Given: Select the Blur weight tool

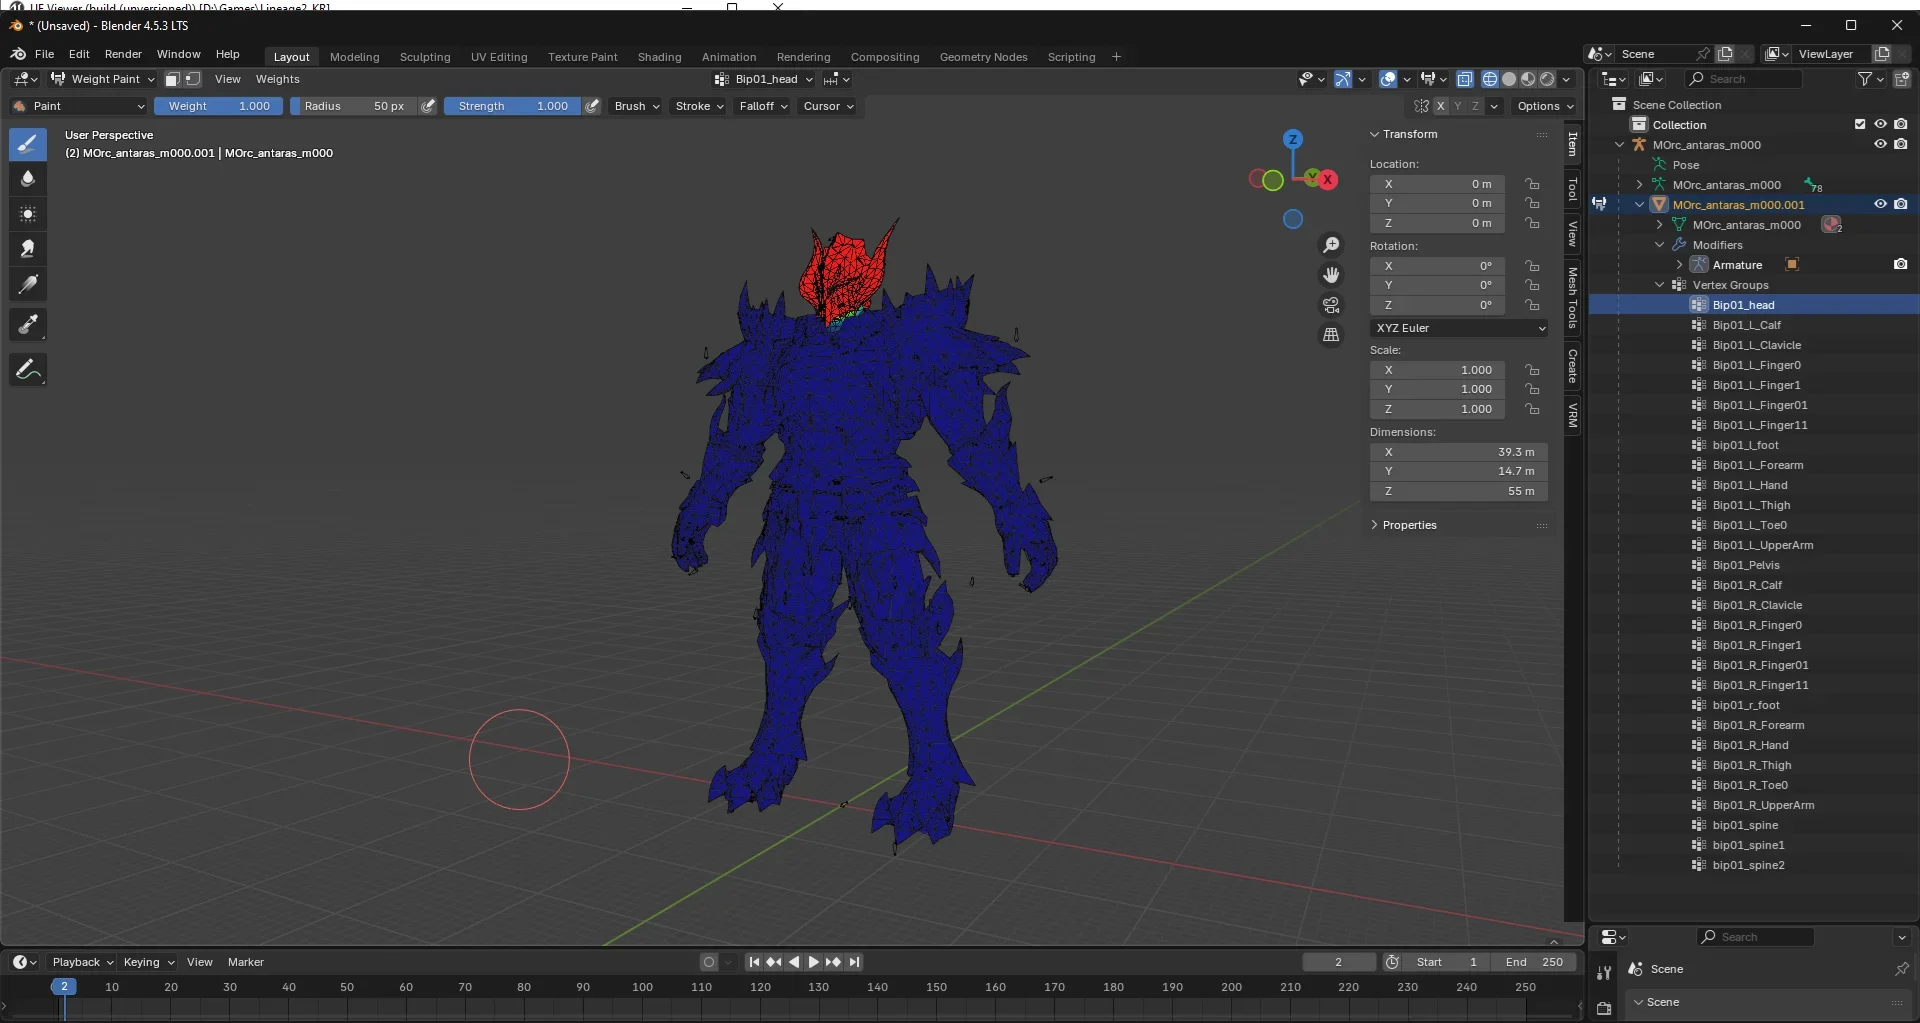Looking at the screenshot, I should [x=28, y=179].
